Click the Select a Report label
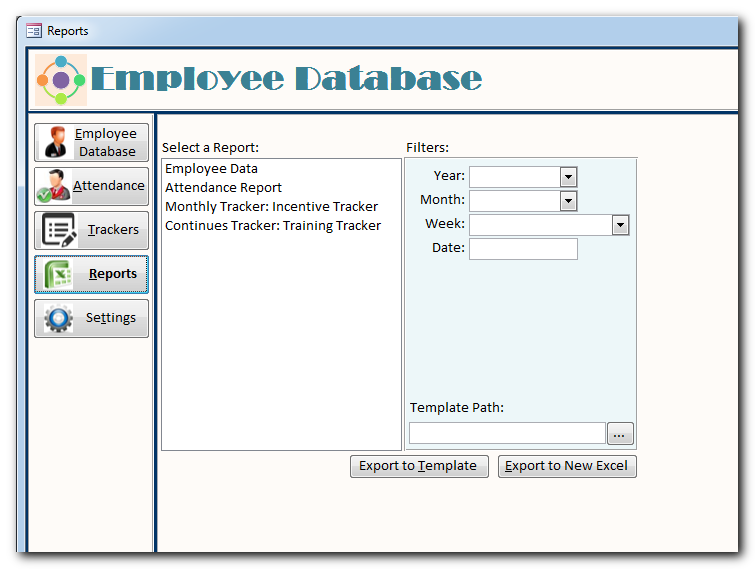 tap(210, 147)
